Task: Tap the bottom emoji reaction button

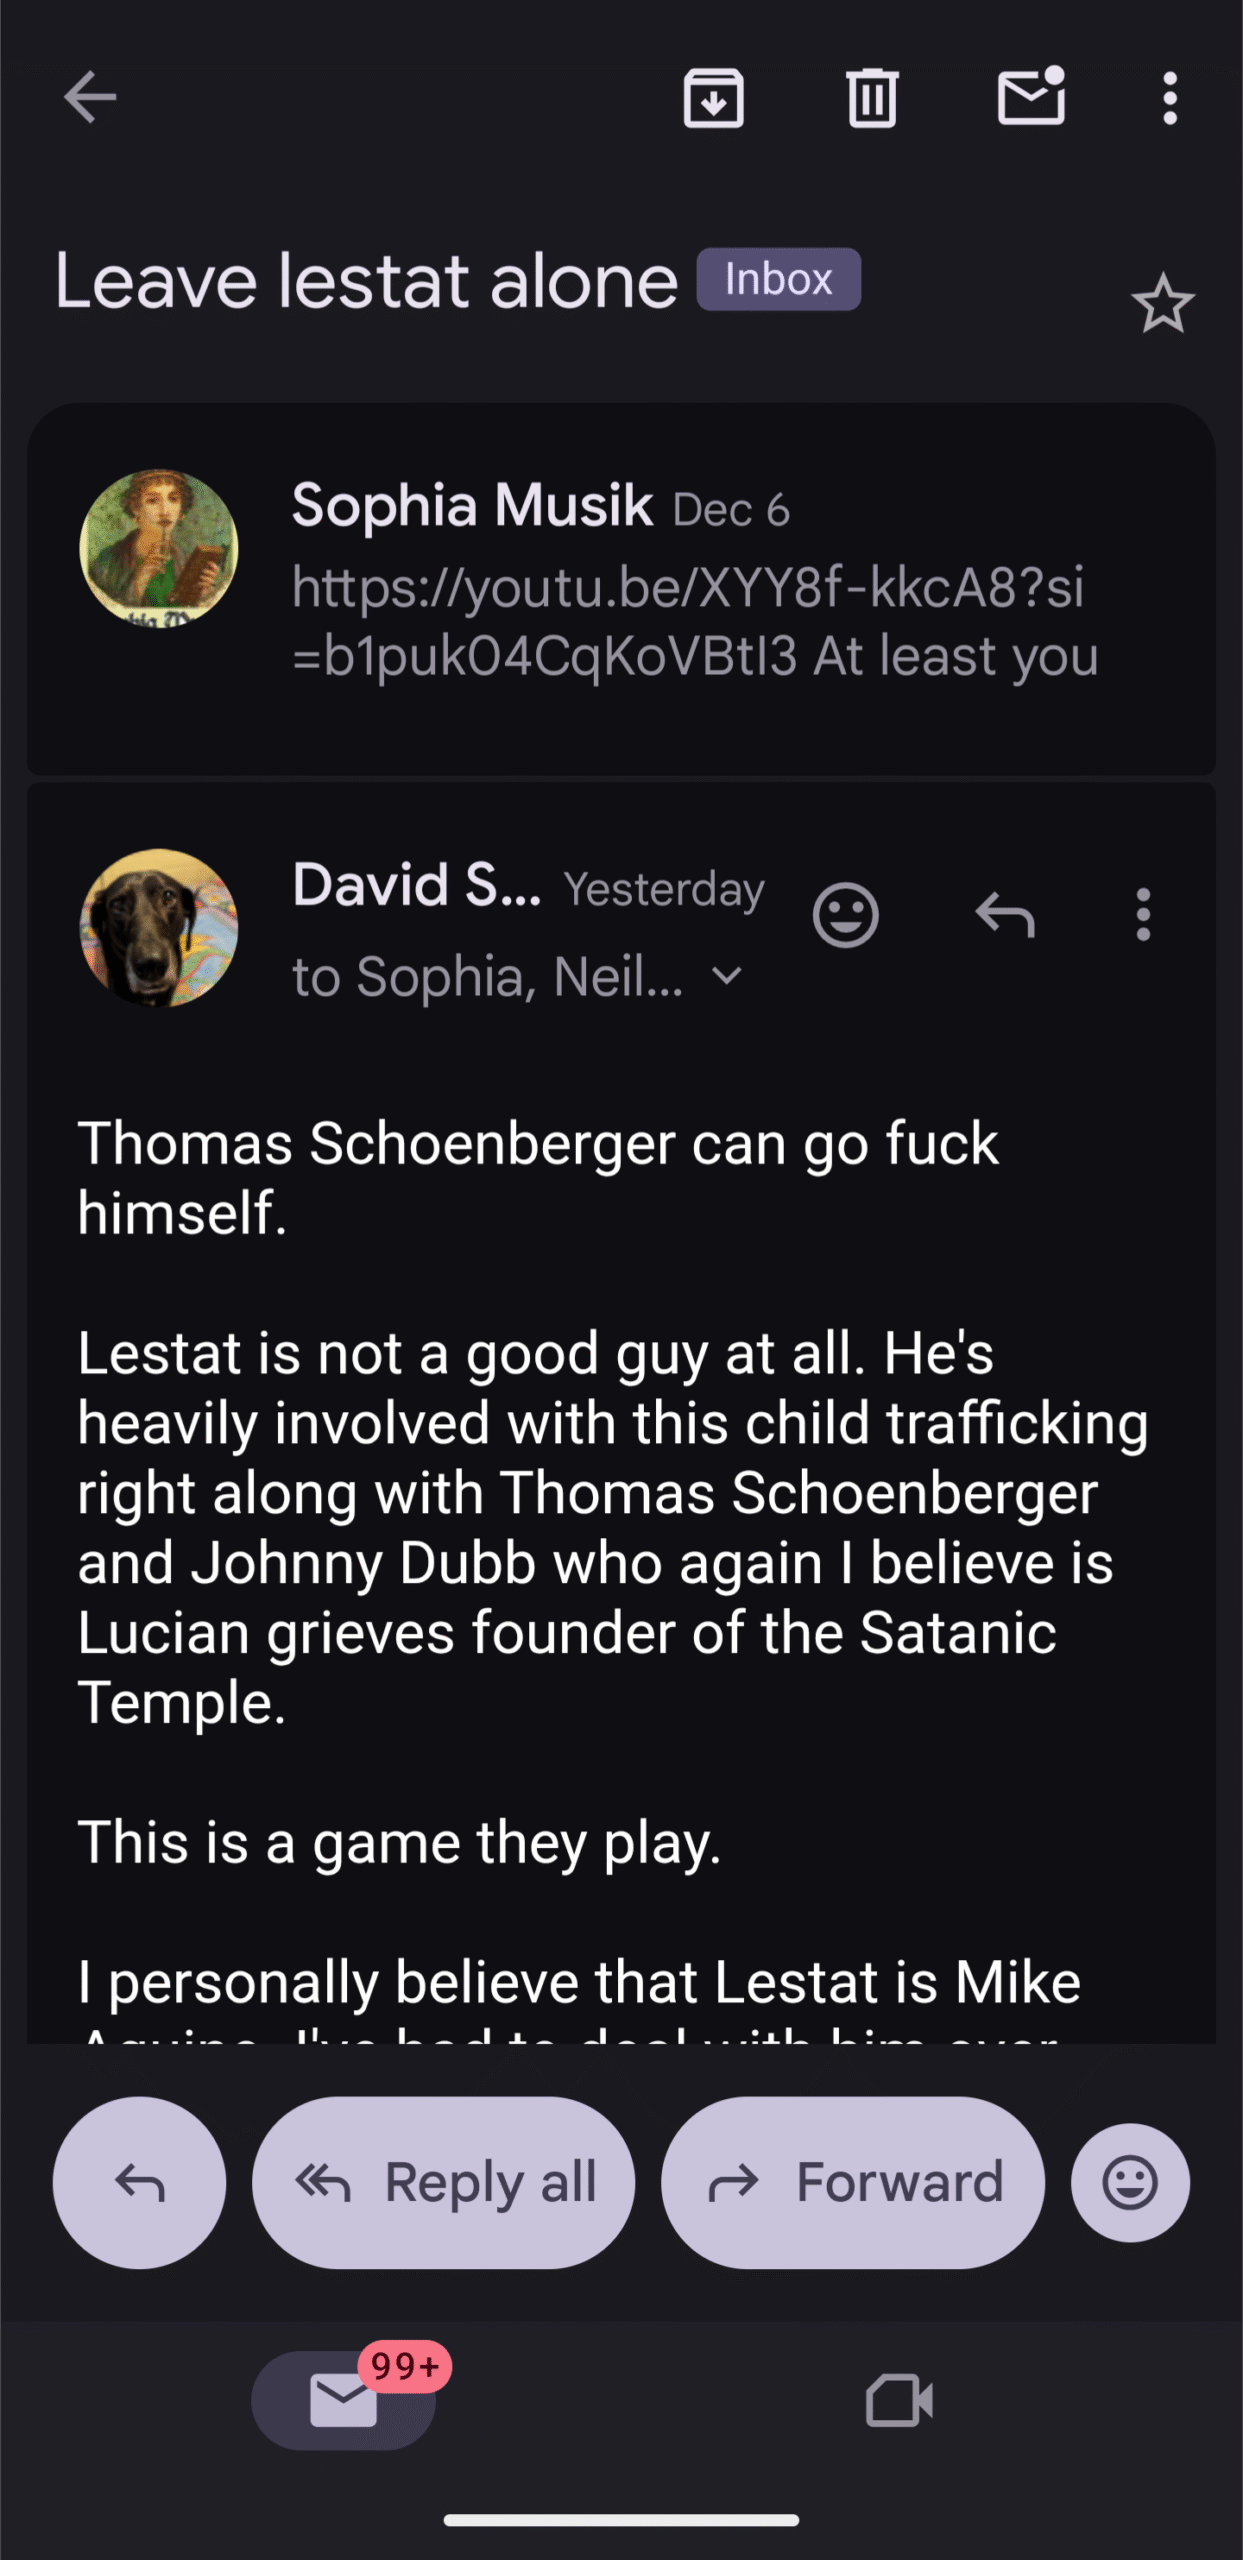Action: [1130, 2182]
